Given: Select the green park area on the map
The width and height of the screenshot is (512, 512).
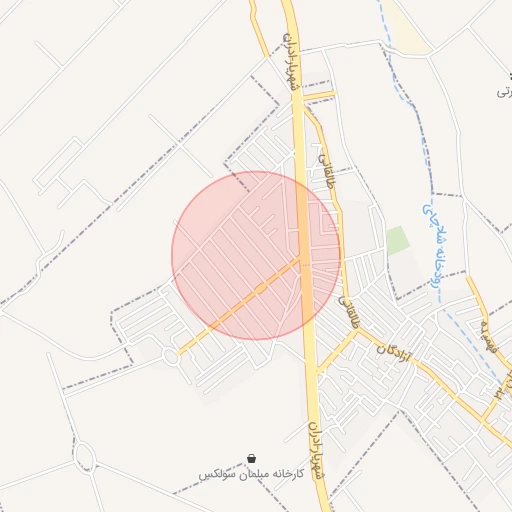Looking at the screenshot, I should 398,241.
